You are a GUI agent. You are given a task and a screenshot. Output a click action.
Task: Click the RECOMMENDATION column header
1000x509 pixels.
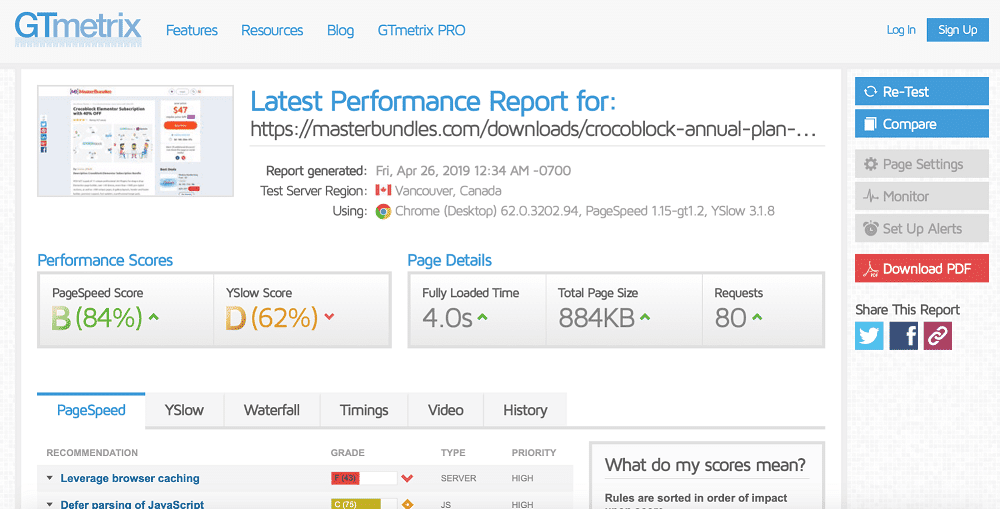[x=92, y=453]
